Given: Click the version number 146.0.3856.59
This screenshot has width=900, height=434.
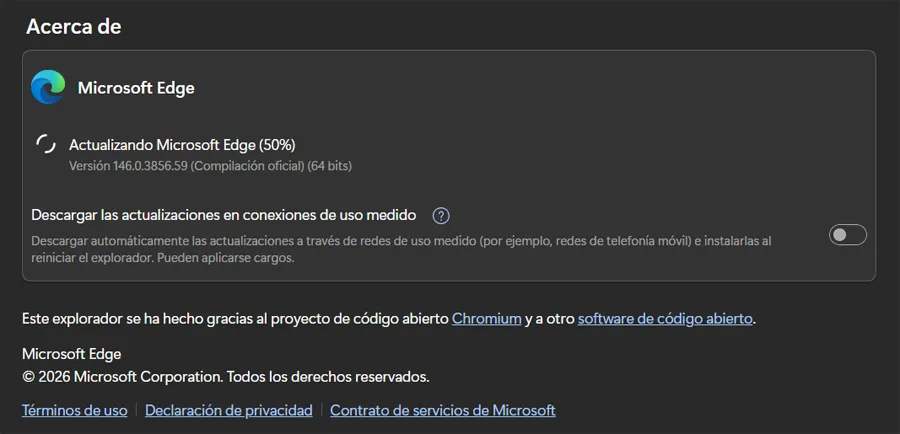Looking at the screenshot, I should 151,165.
